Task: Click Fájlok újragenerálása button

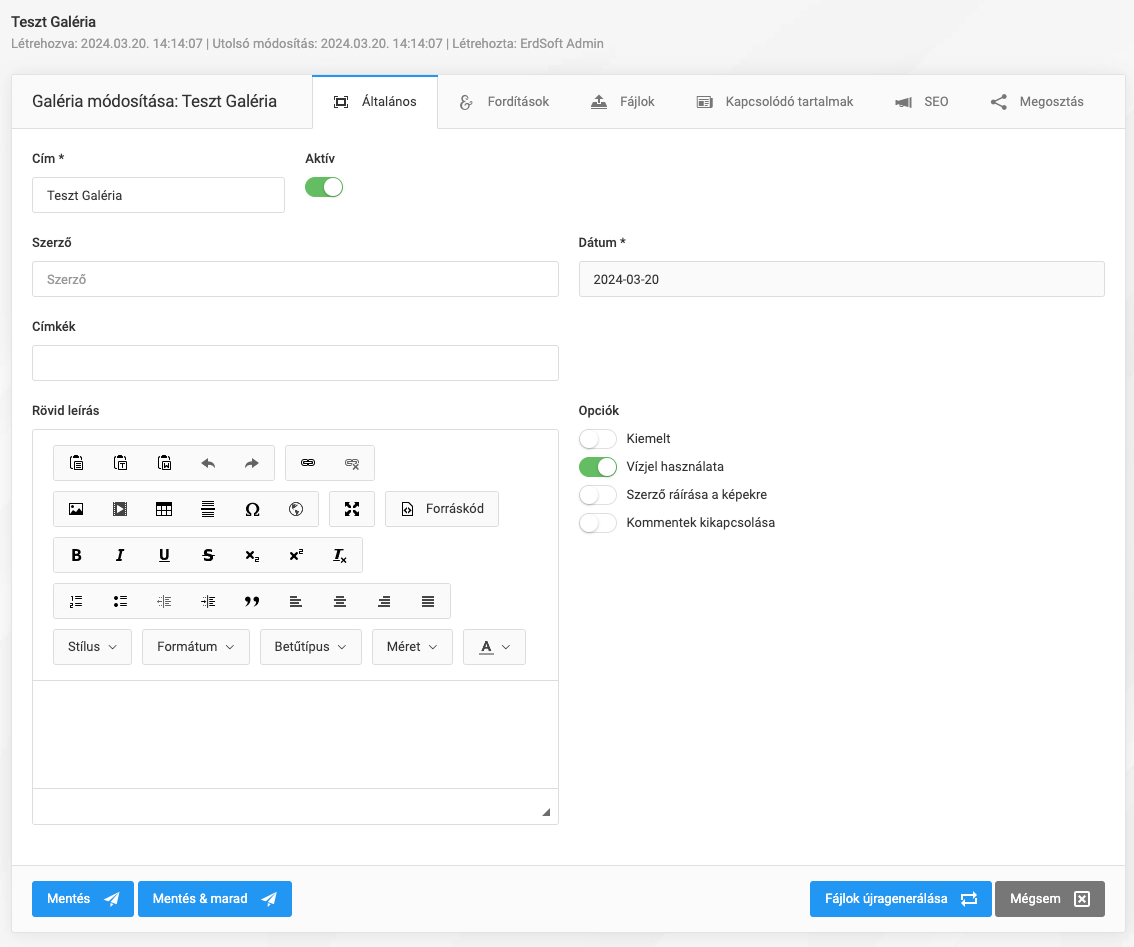Action: 900,899
